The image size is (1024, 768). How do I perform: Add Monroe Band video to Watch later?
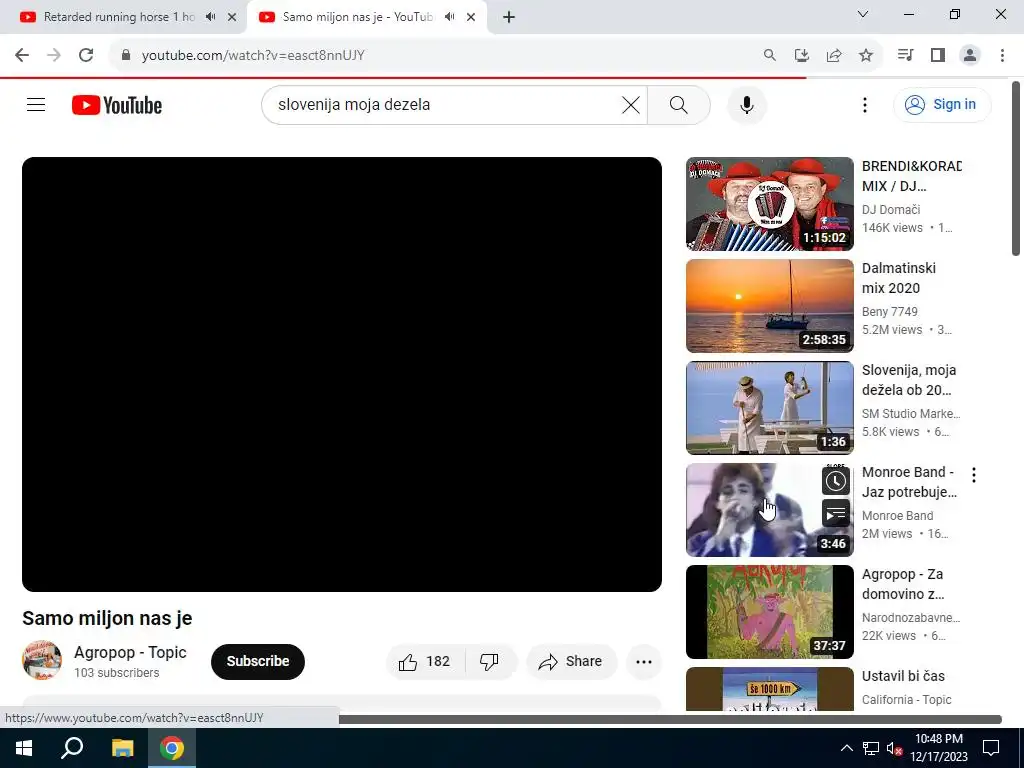pyautogui.click(x=835, y=481)
